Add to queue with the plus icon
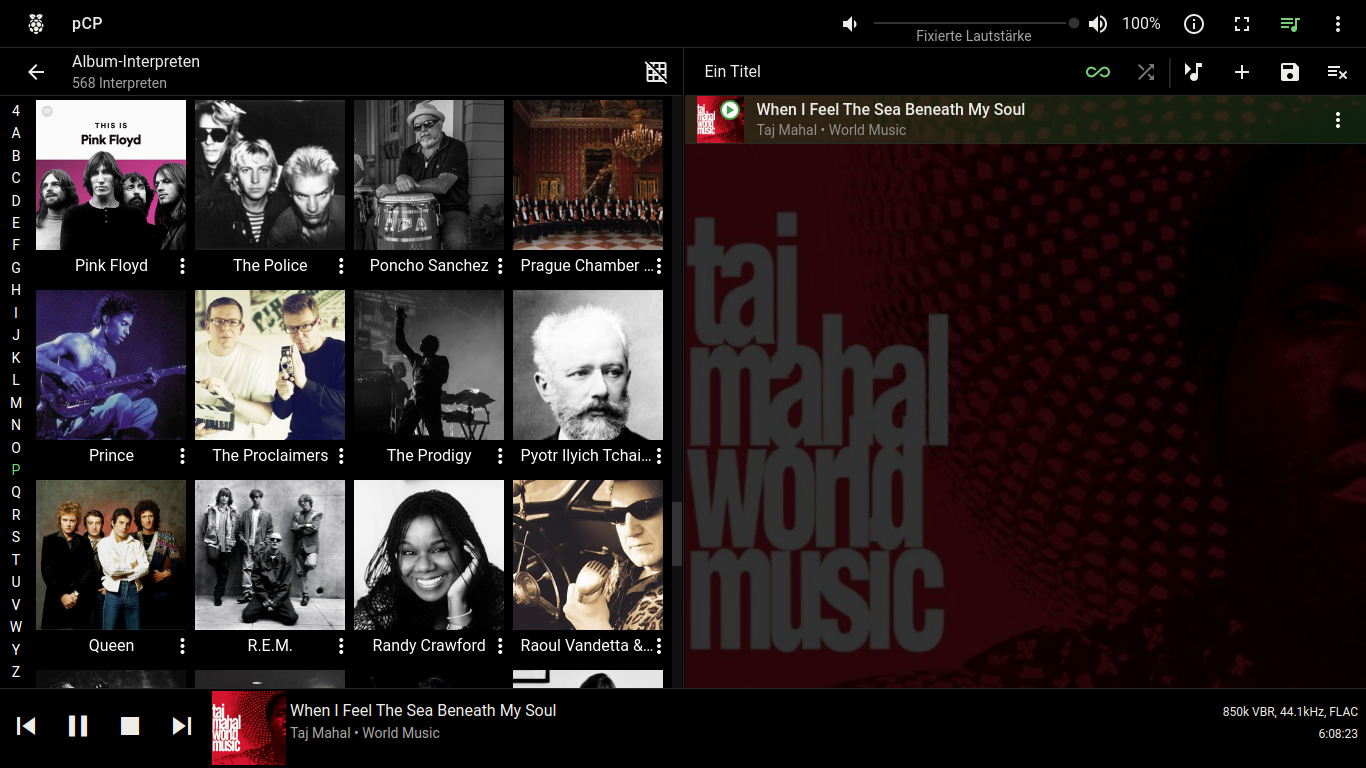Screen dimensions: 1366x768 pos(1242,72)
